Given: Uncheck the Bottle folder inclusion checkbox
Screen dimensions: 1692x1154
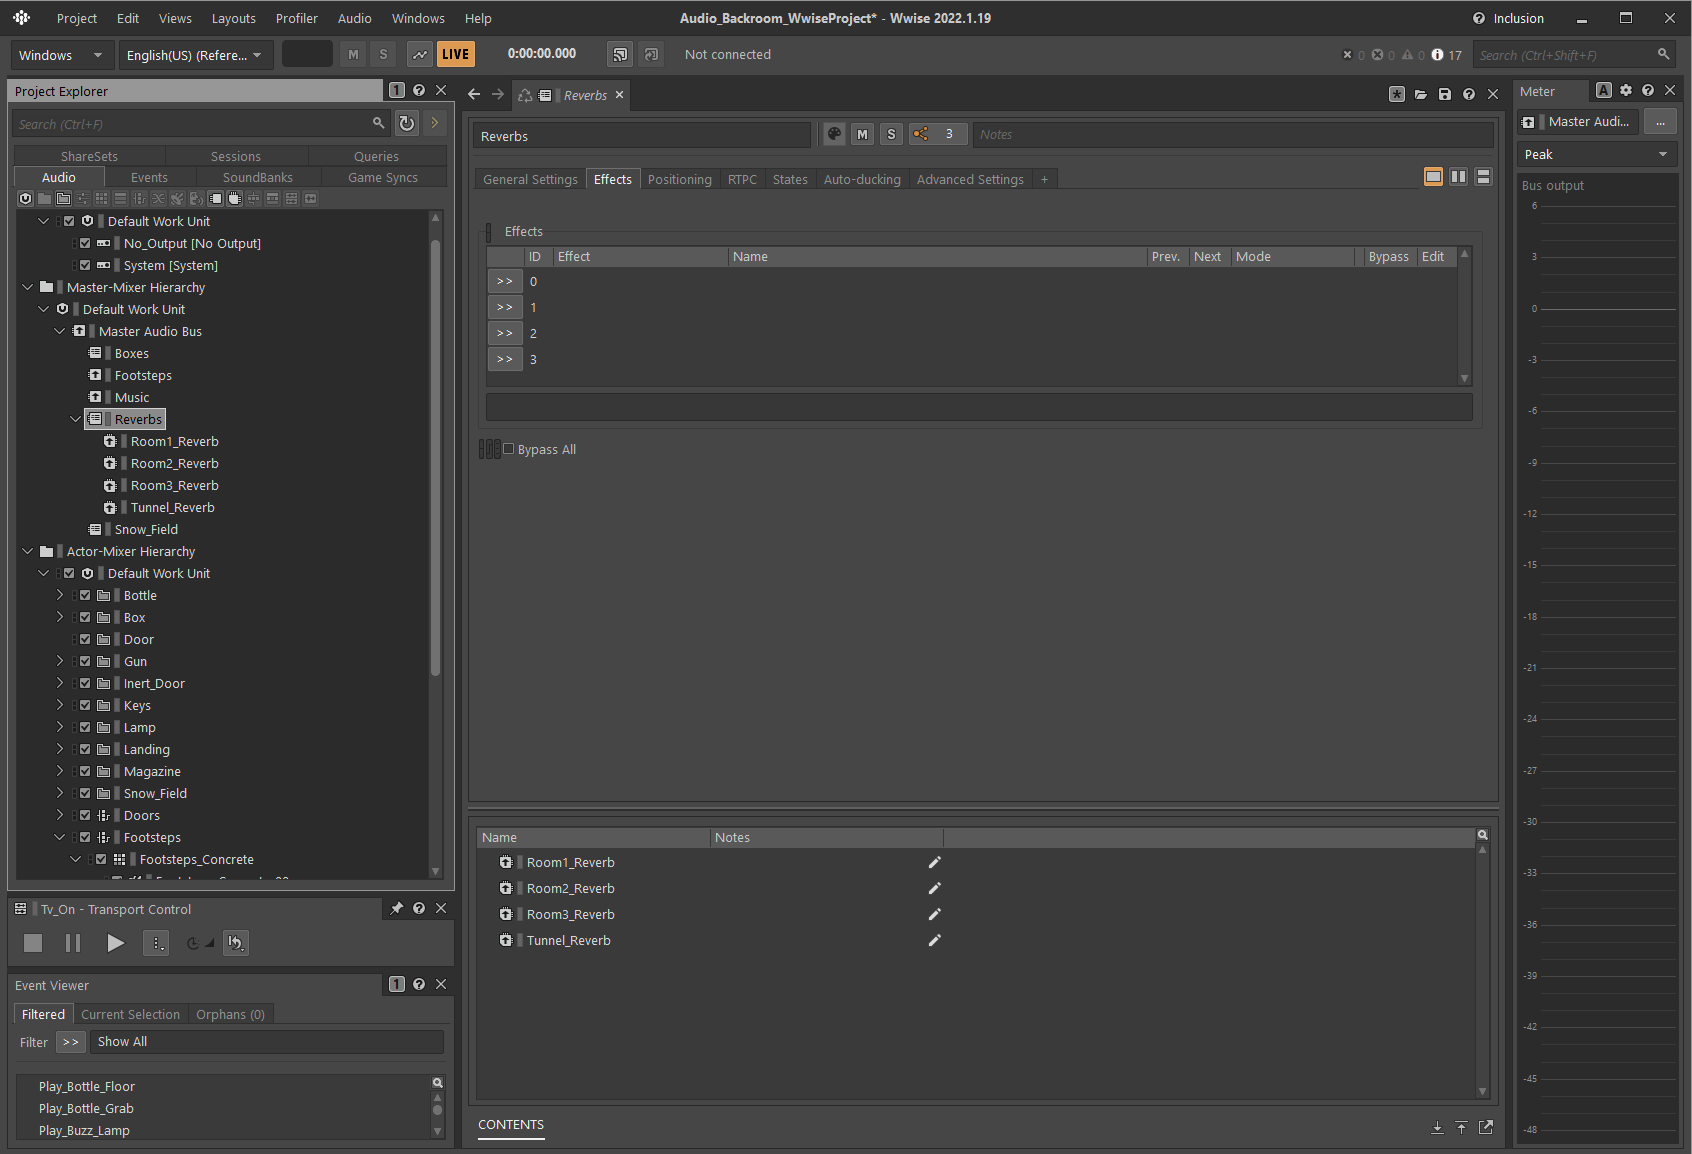Looking at the screenshot, I should (85, 596).
